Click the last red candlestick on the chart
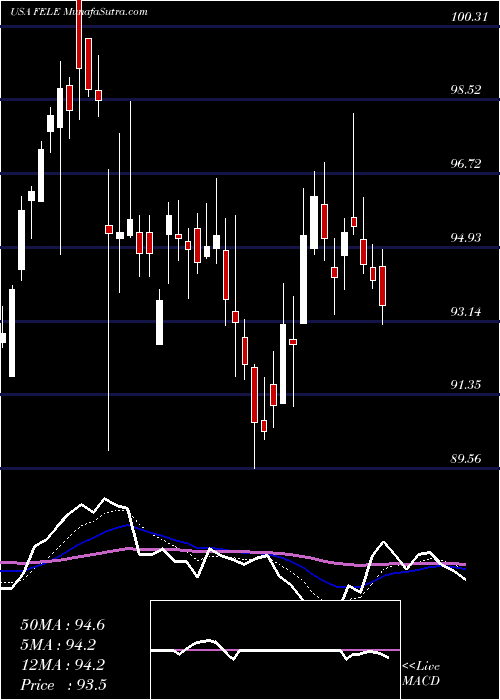500x700 pixels. point(383,286)
